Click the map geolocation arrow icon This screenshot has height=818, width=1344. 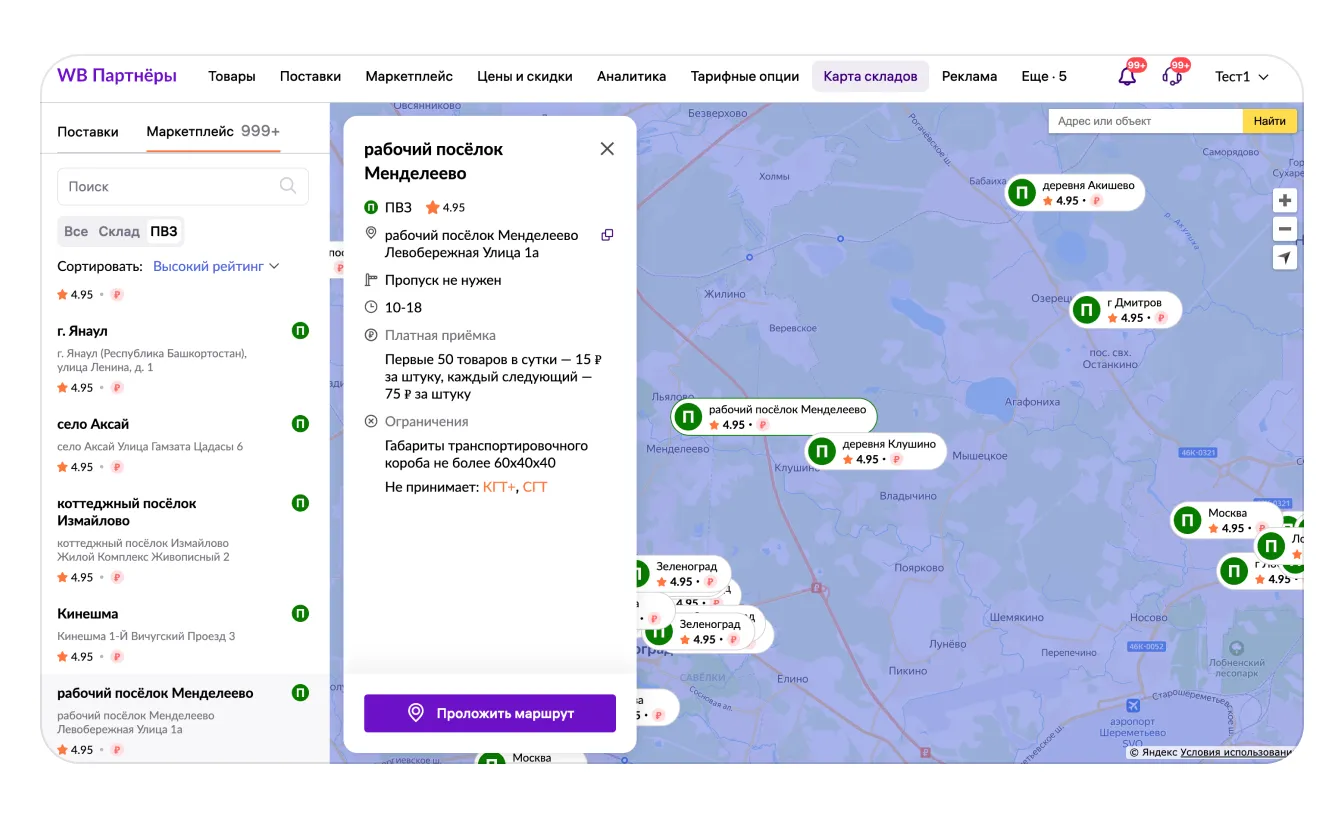pyautogui.click(x=1285, y=258)
